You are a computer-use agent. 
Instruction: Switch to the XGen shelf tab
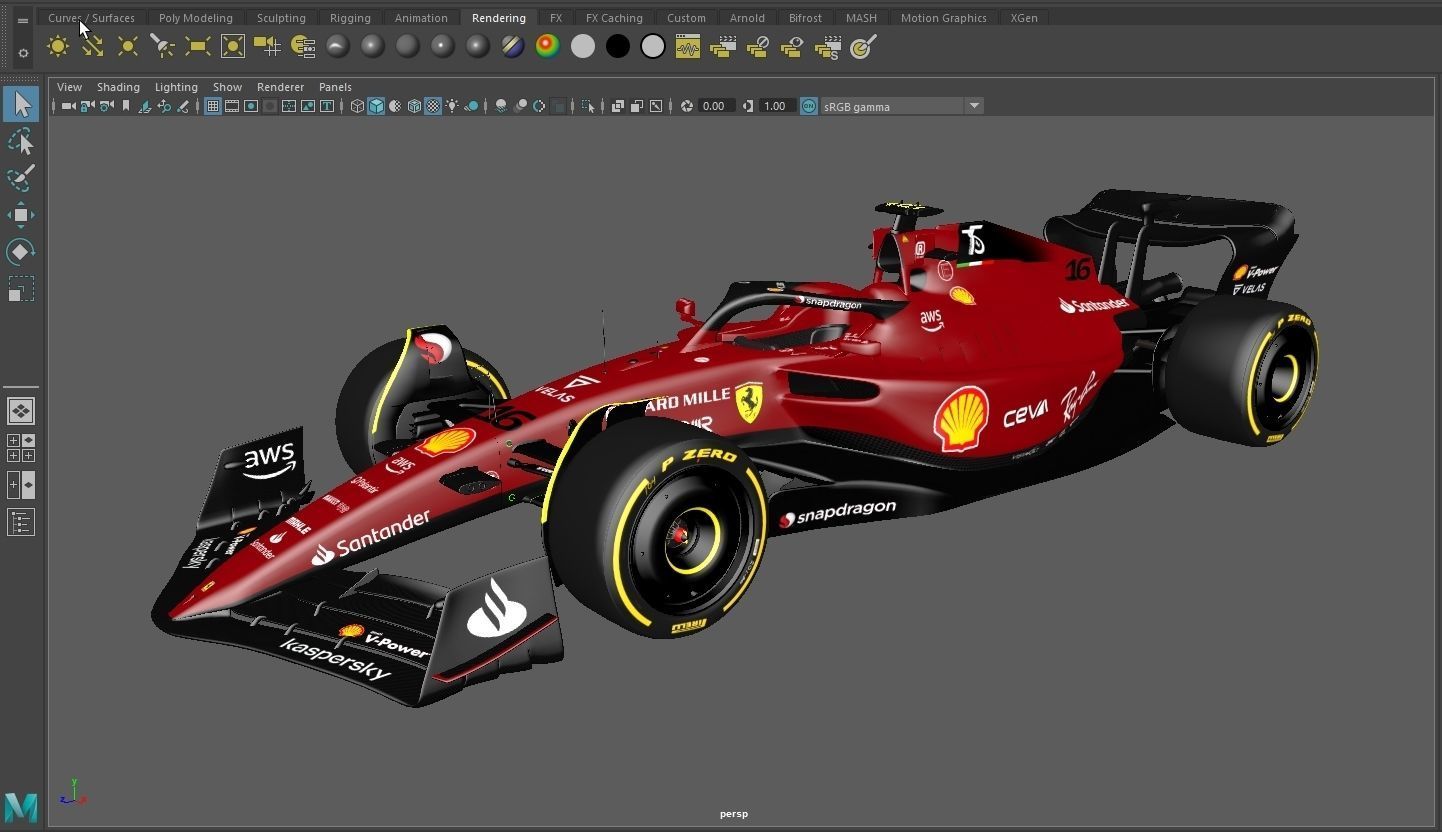pyautogui.click(x=1023, y=18)
